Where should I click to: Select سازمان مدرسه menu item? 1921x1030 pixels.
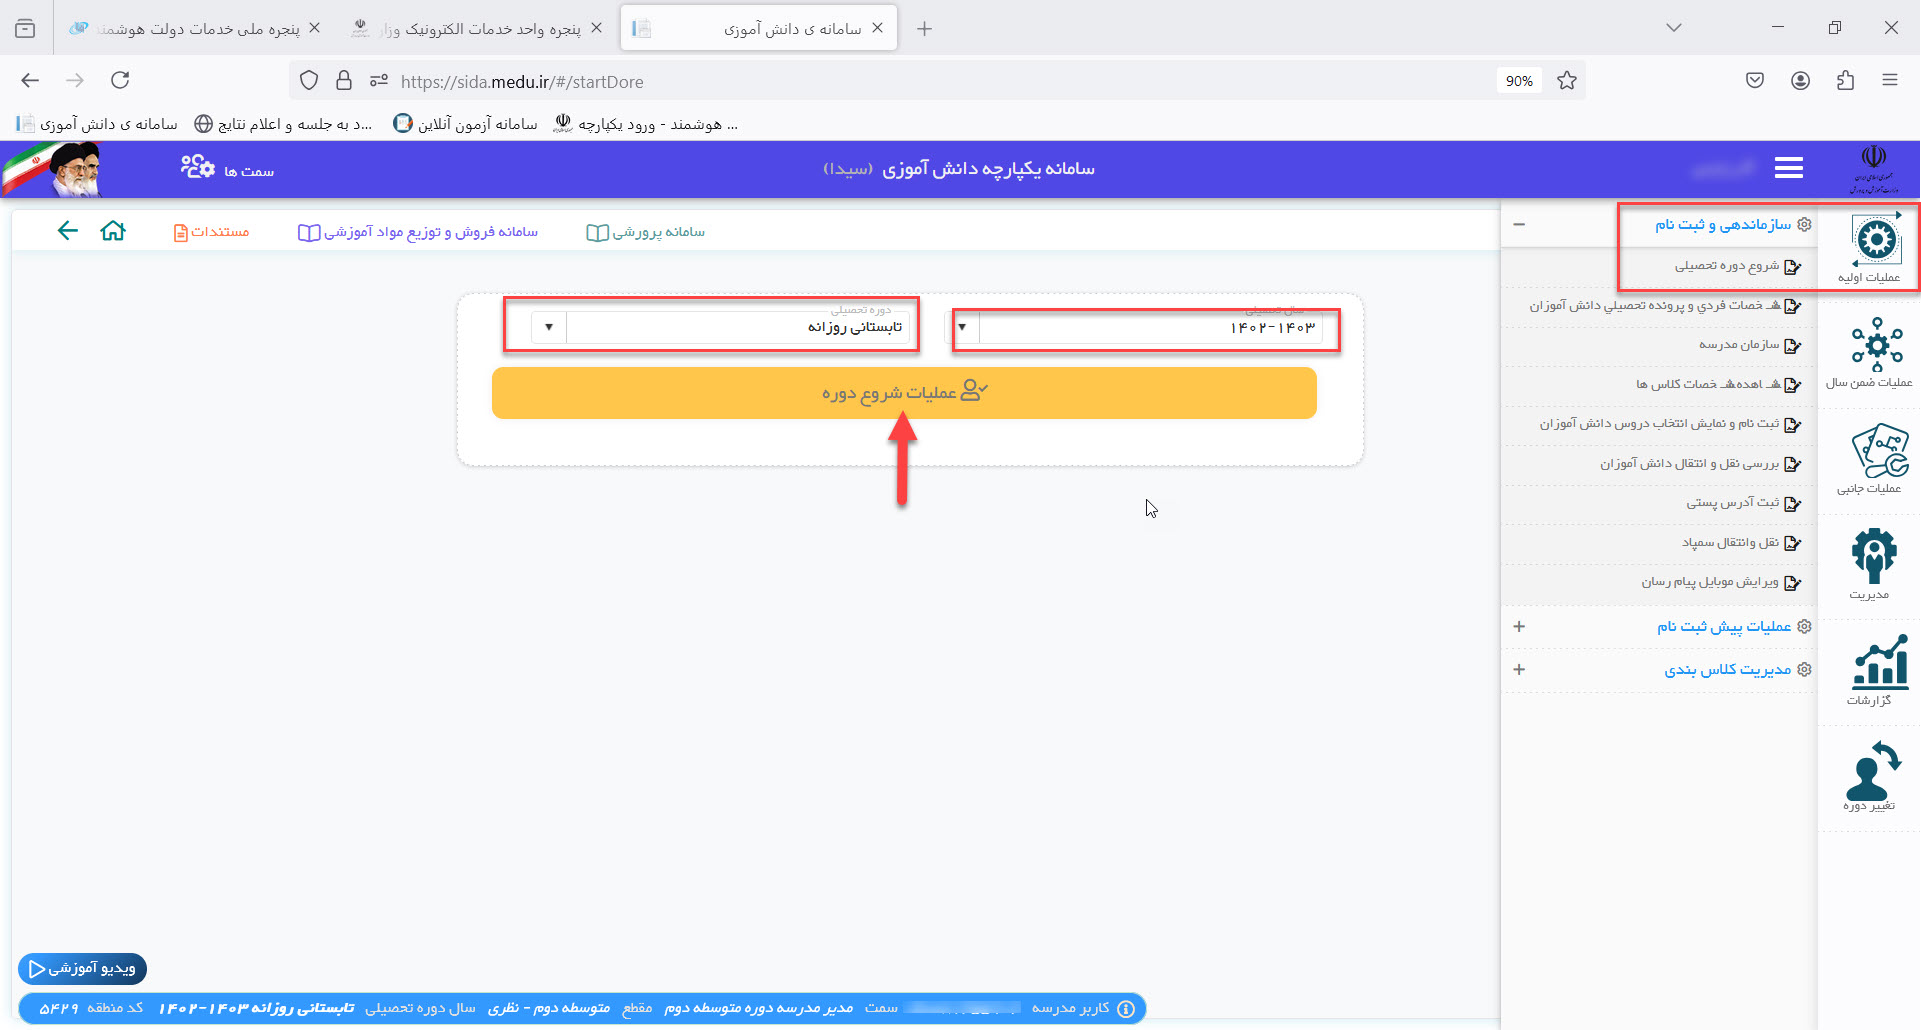point(1740,345)
